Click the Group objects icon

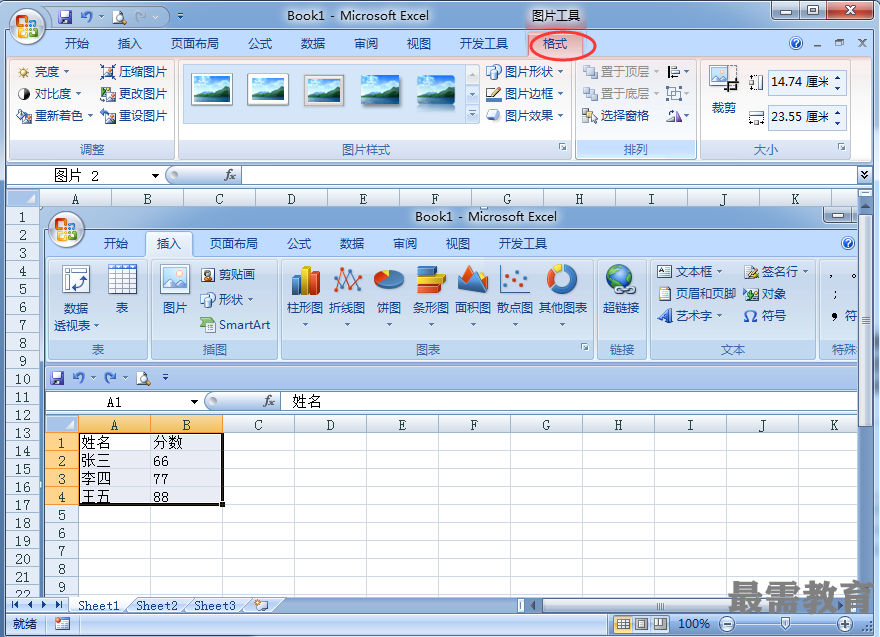[x=677, y=94]
